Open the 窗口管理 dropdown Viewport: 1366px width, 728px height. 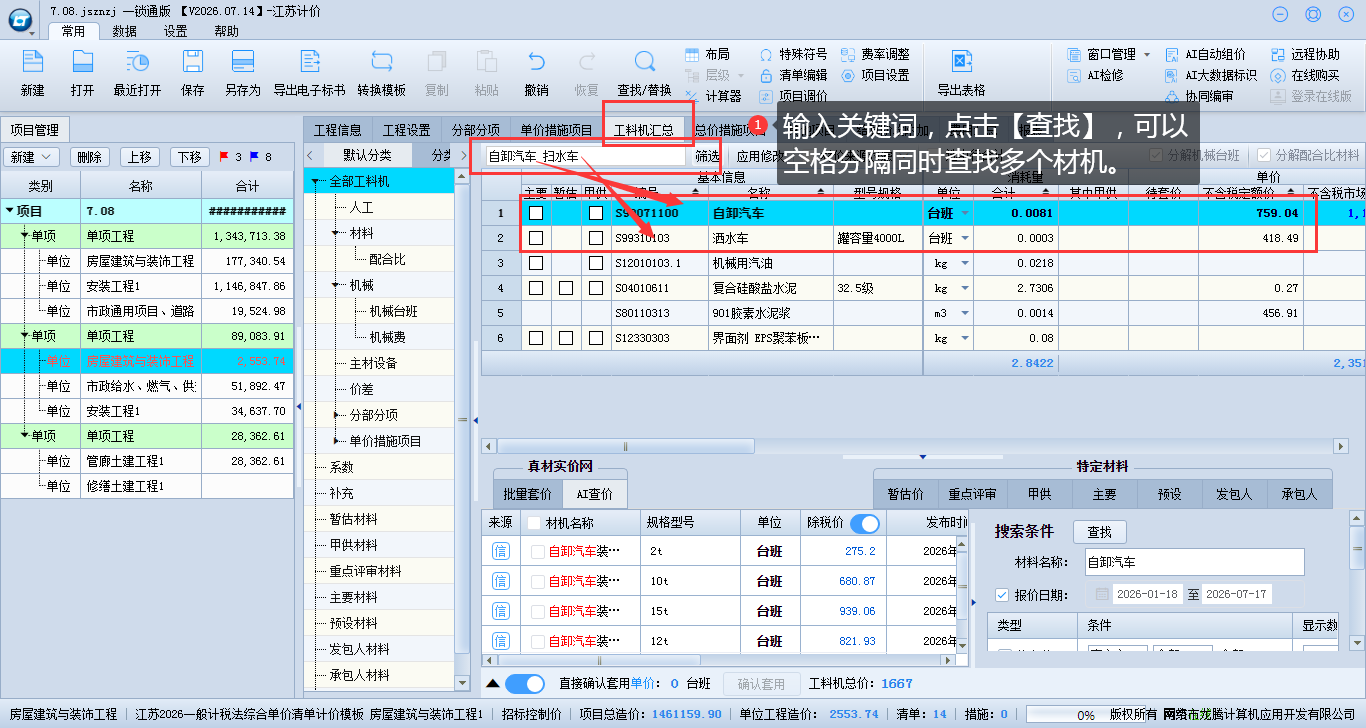1147,54
